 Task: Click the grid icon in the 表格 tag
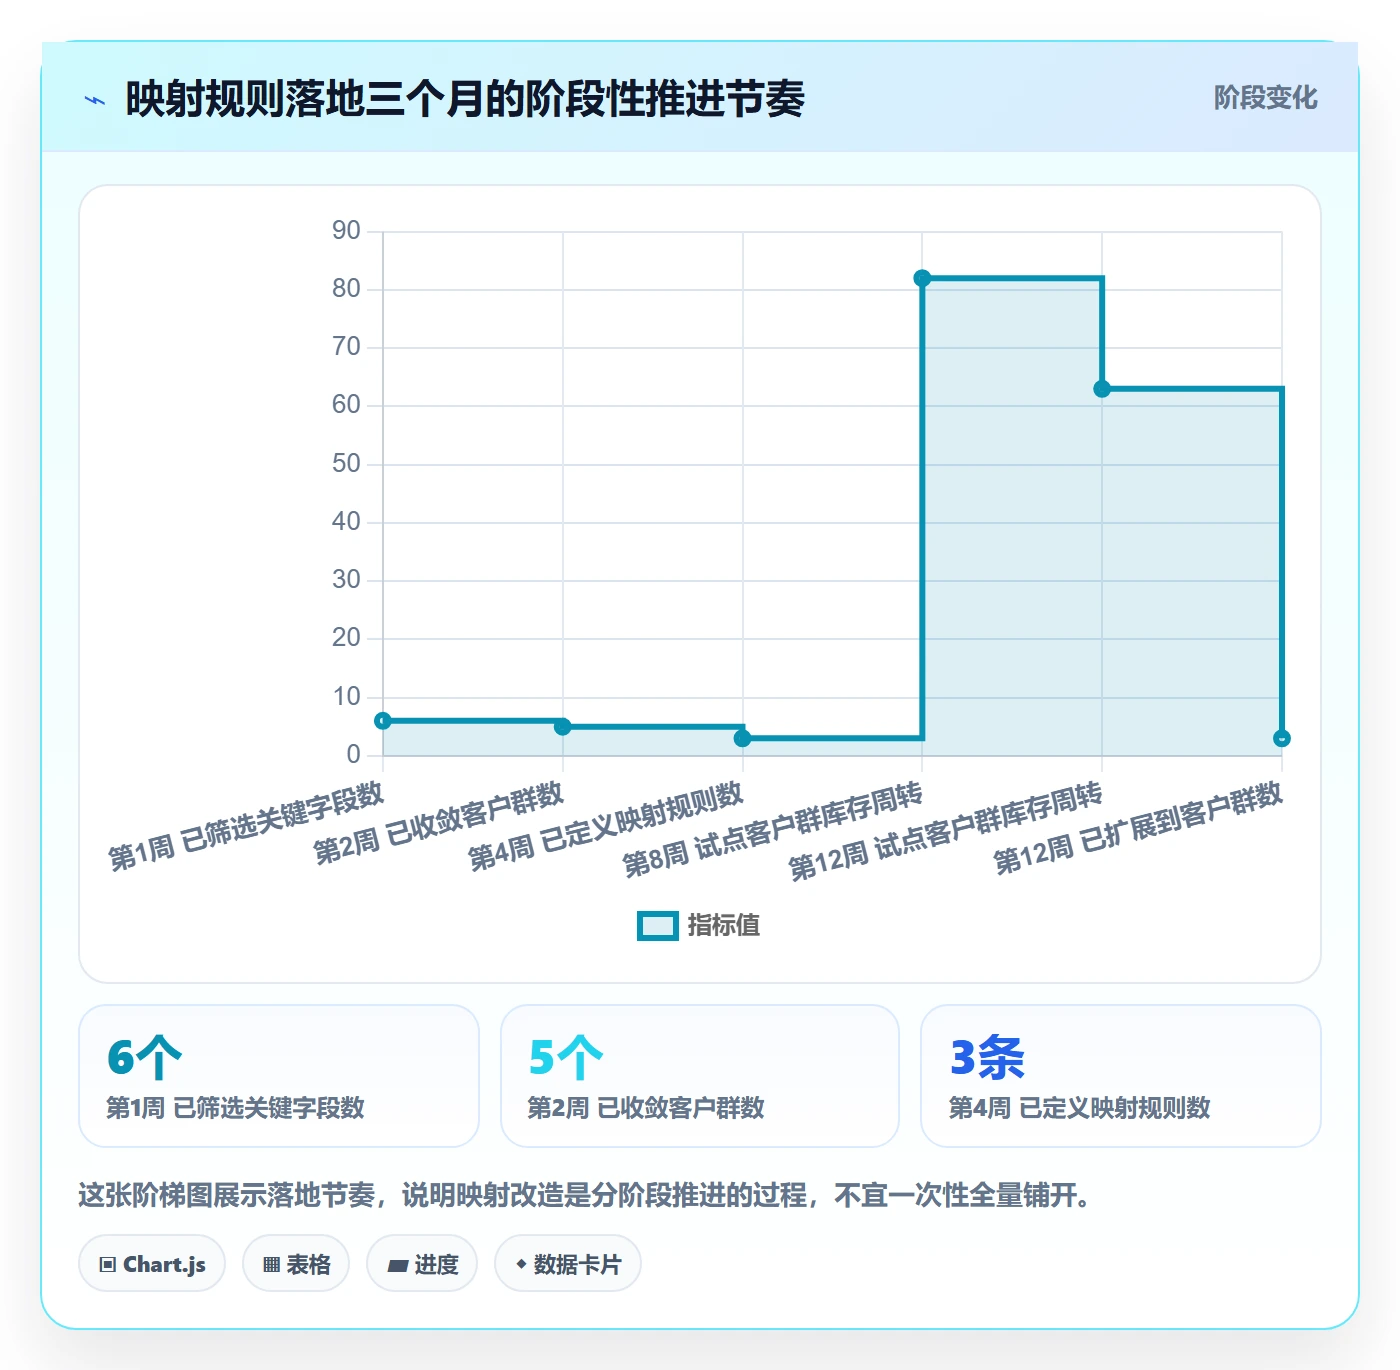tap(271, 1265)
